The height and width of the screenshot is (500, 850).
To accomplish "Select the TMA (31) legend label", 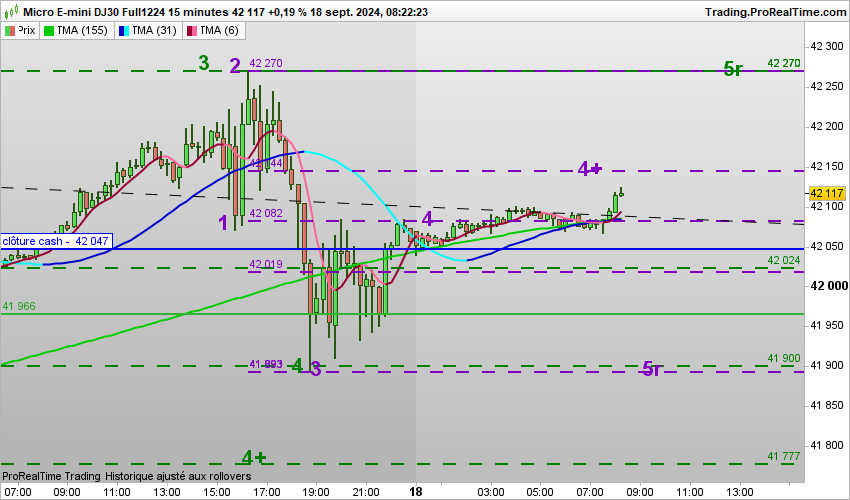I will tap(154, 30).
